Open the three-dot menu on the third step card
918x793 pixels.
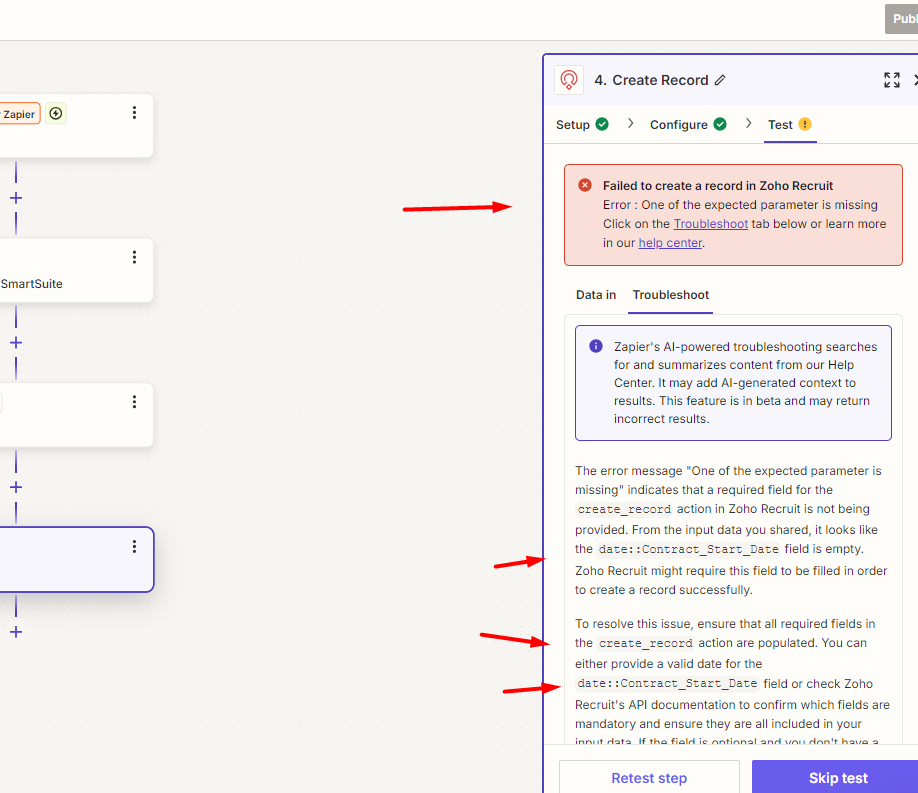pyautogui.click(x=134, y=402)
